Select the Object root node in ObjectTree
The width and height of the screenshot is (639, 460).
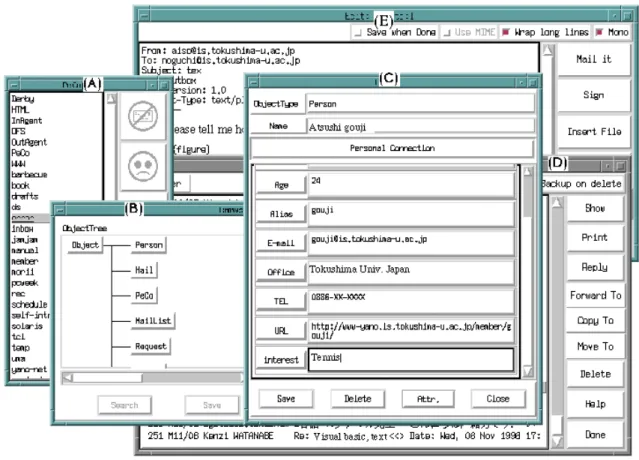click(85, 245)
